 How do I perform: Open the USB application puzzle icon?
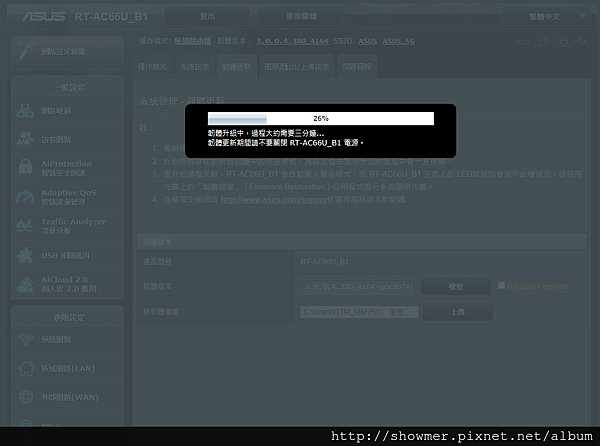pos(25,255)
